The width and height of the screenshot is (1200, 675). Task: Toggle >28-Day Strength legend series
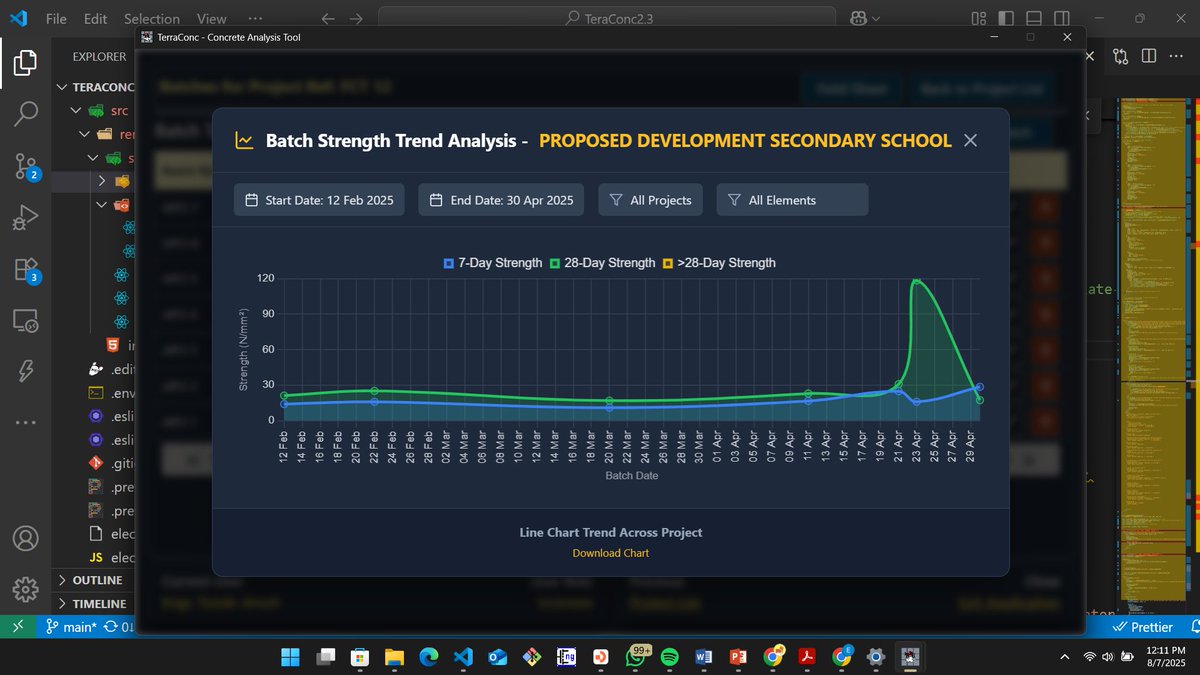tap(718, 263)
